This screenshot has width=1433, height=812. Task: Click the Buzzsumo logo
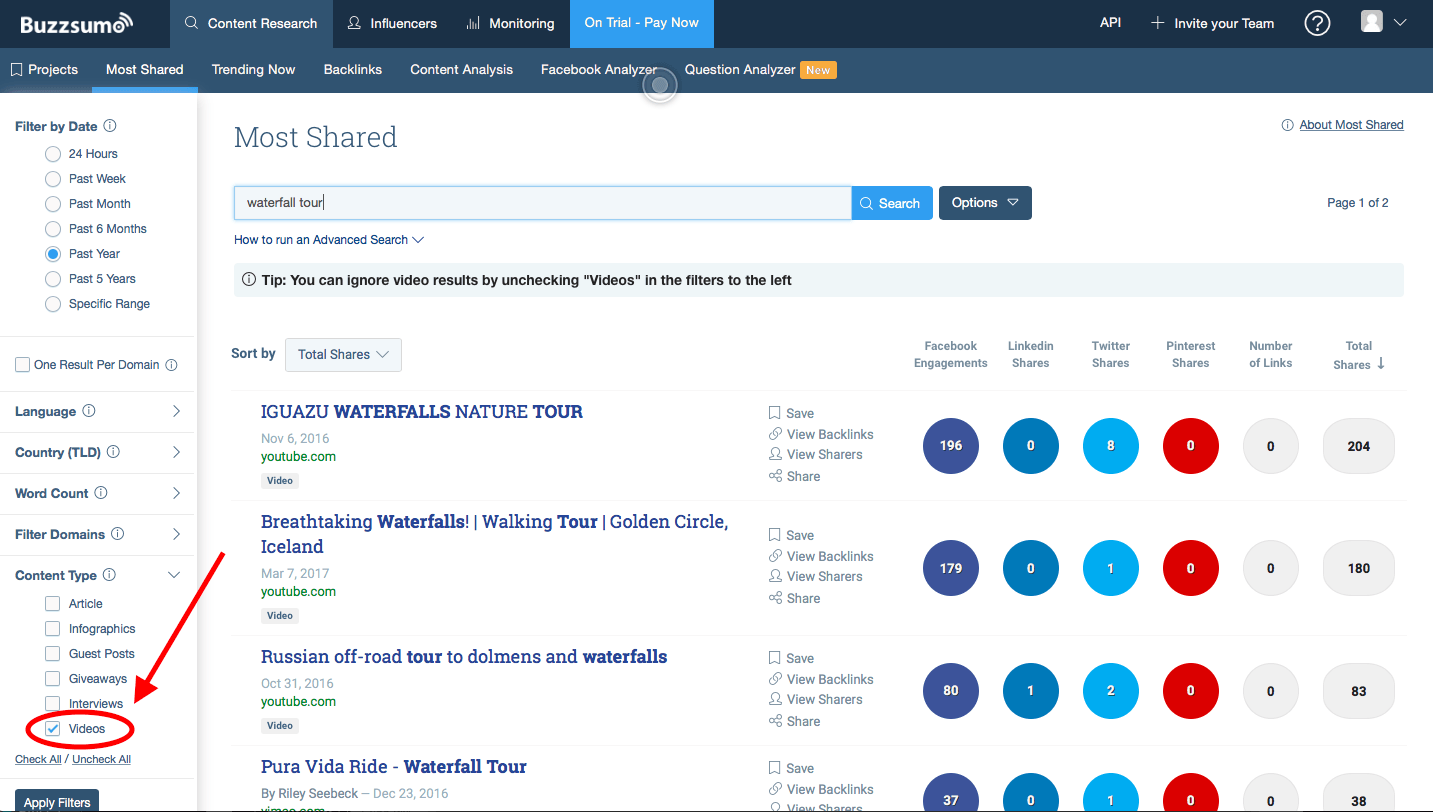tap(77, 23)
